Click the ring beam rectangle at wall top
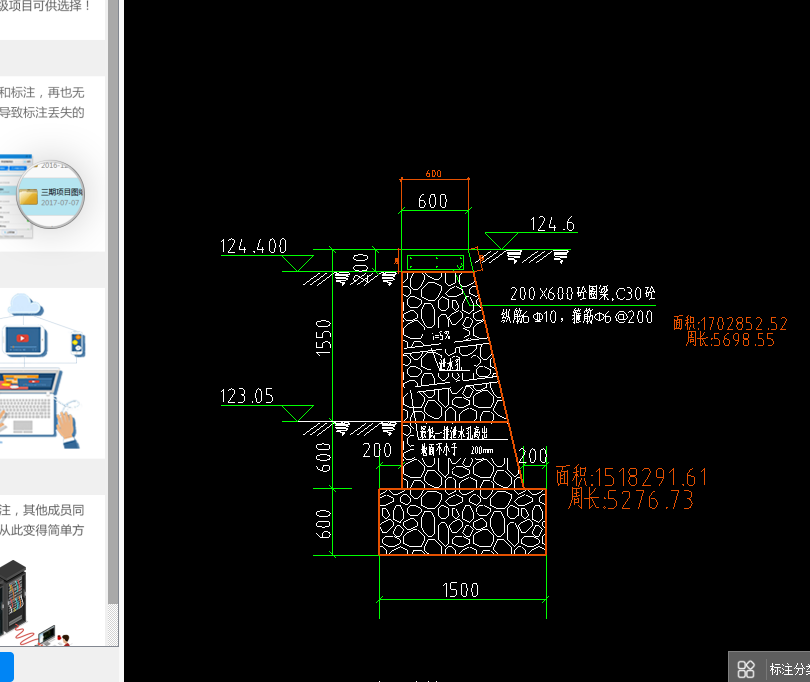 435,261
